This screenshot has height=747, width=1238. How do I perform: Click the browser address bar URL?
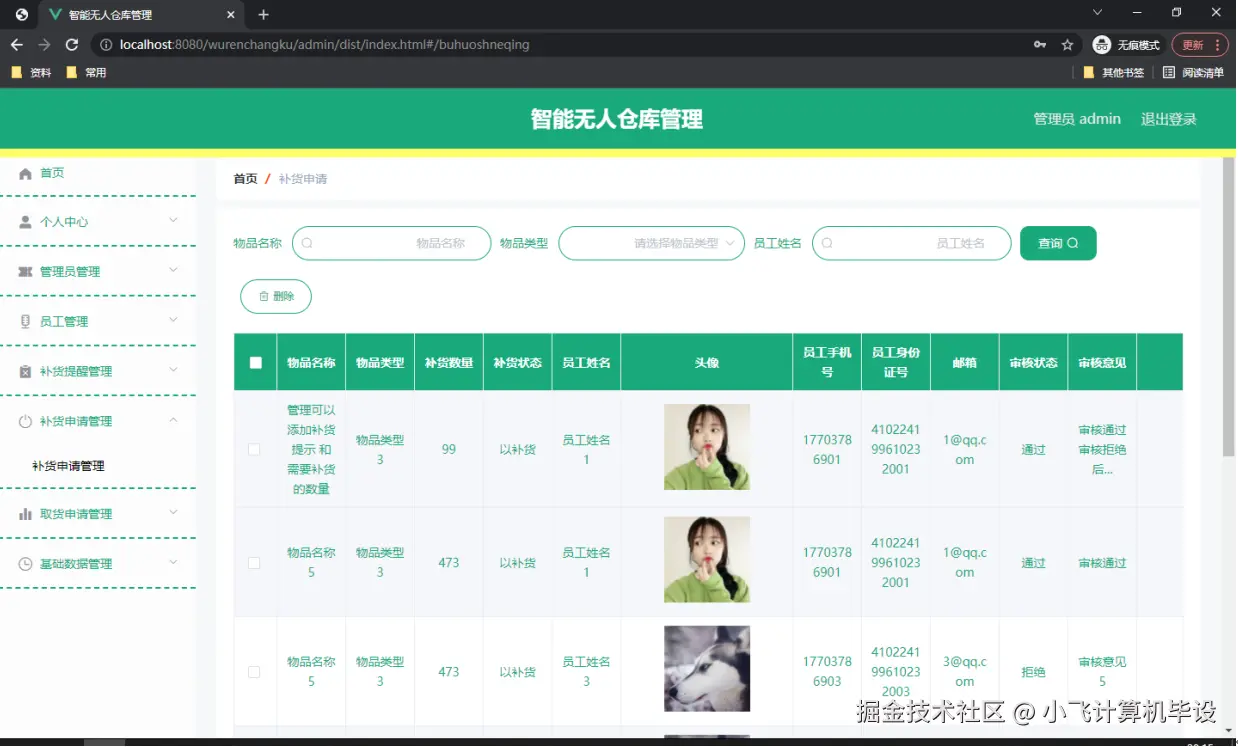point(324,45)
